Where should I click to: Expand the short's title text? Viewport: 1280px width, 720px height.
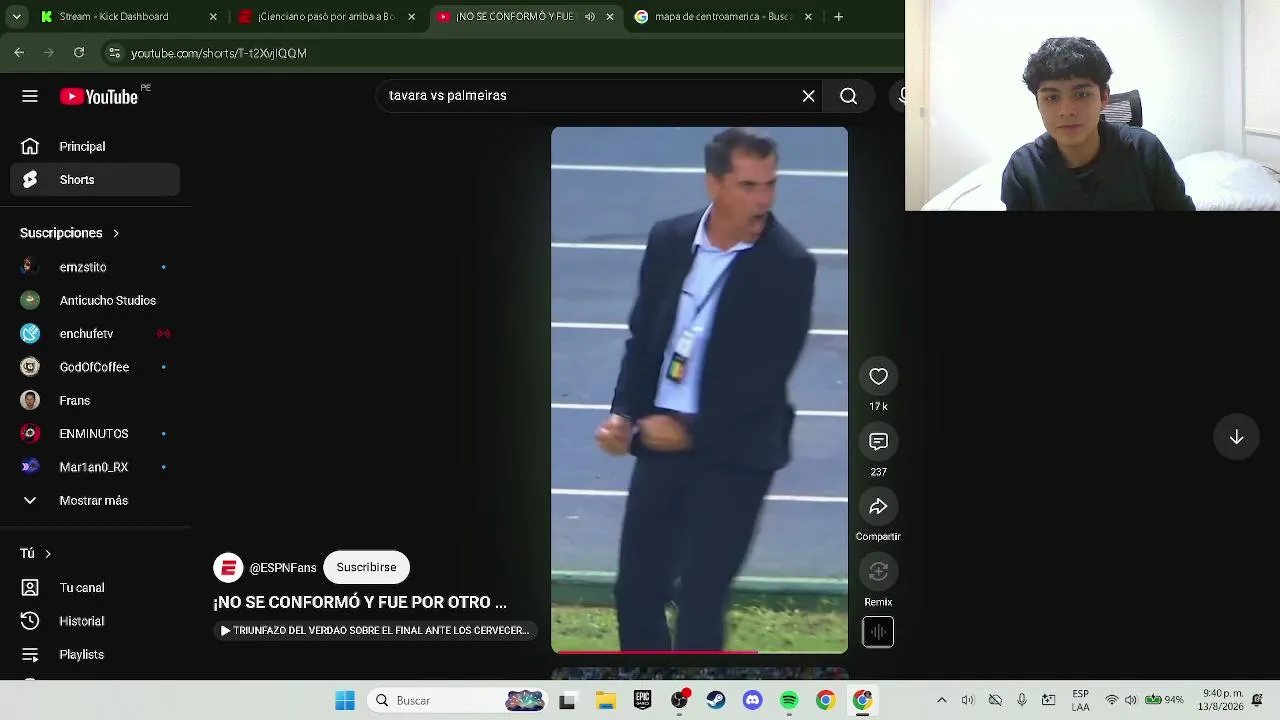pyautogui.click(x=360, y=603)
